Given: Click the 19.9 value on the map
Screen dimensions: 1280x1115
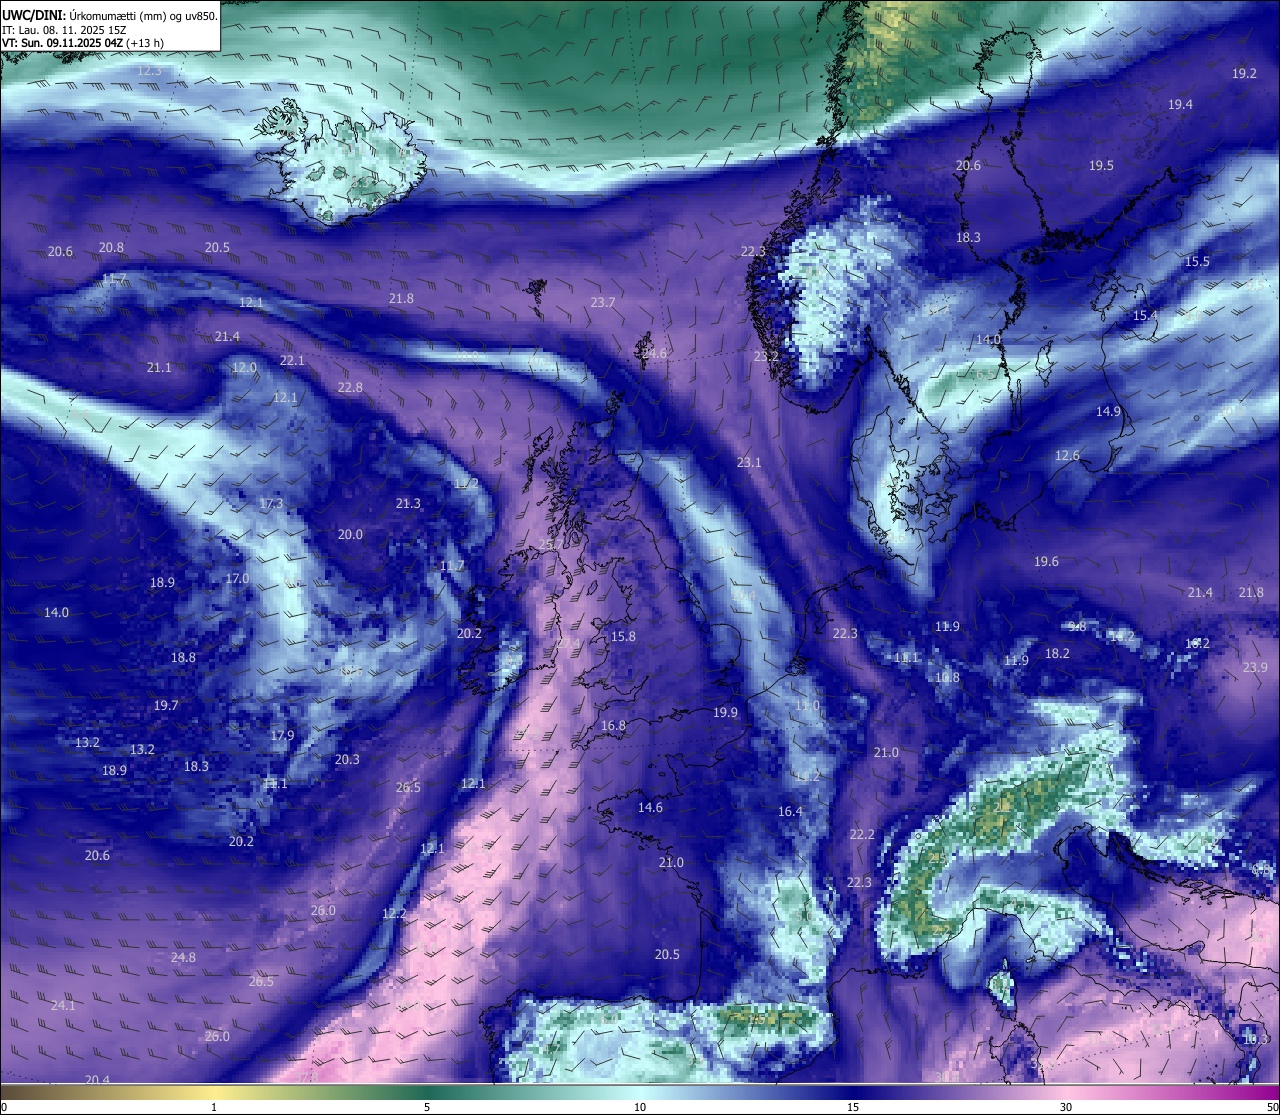Looking at the screenshot, I should pyautogui.click(x=725, y=712).
